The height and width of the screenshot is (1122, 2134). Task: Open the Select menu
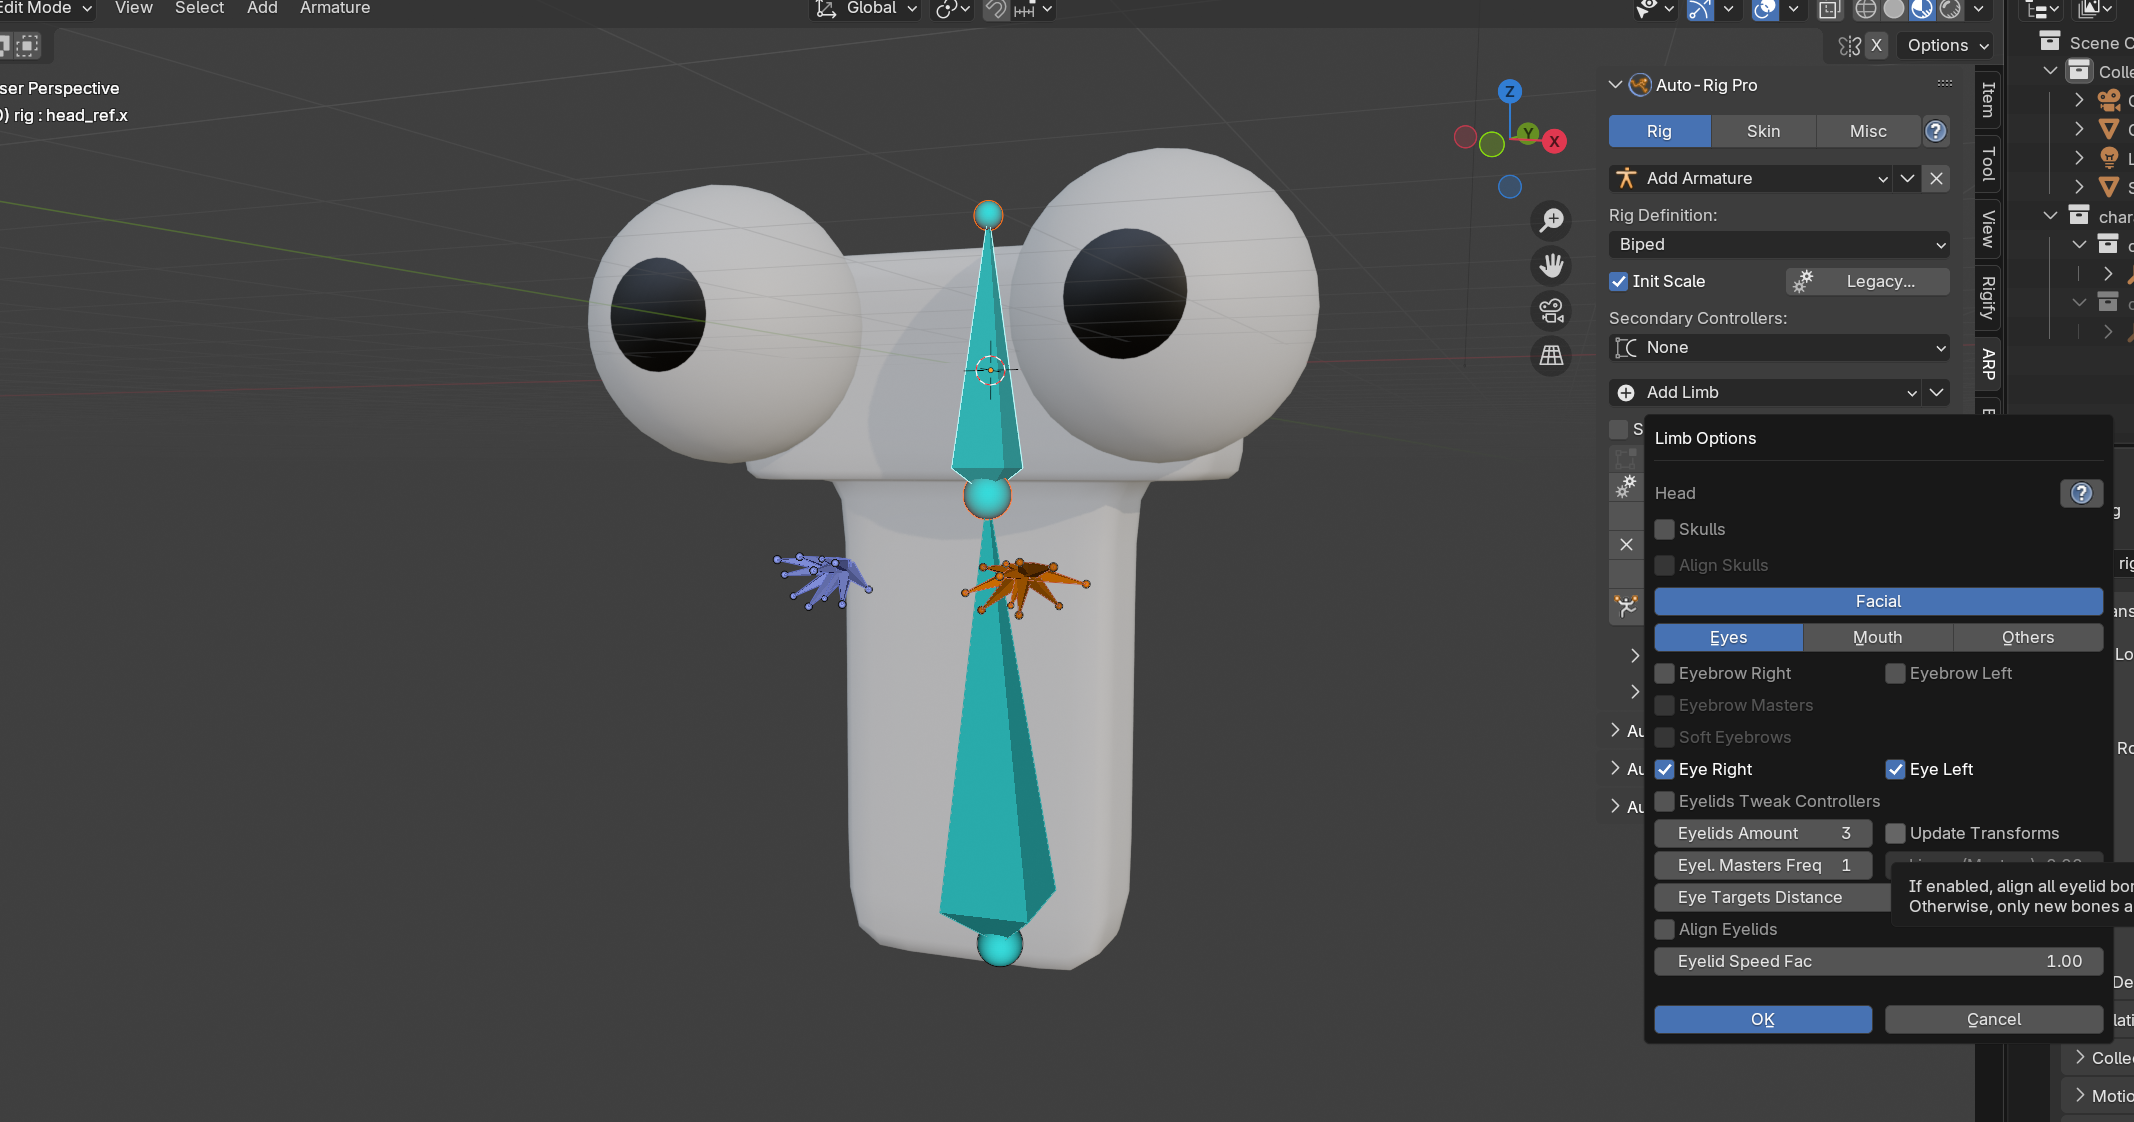[x=199, y=8]
